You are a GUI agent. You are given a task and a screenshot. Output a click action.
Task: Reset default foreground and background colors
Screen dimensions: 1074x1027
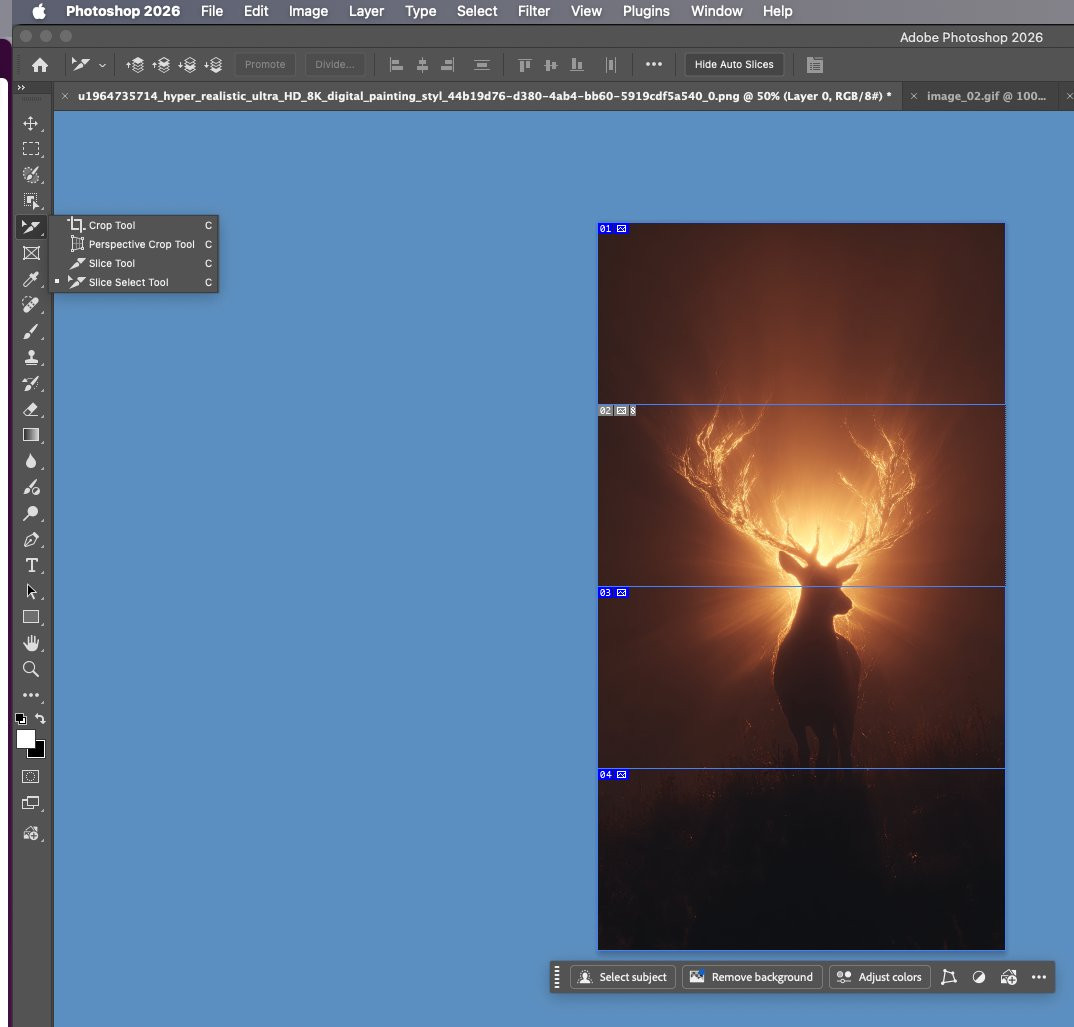coord(20,719)
